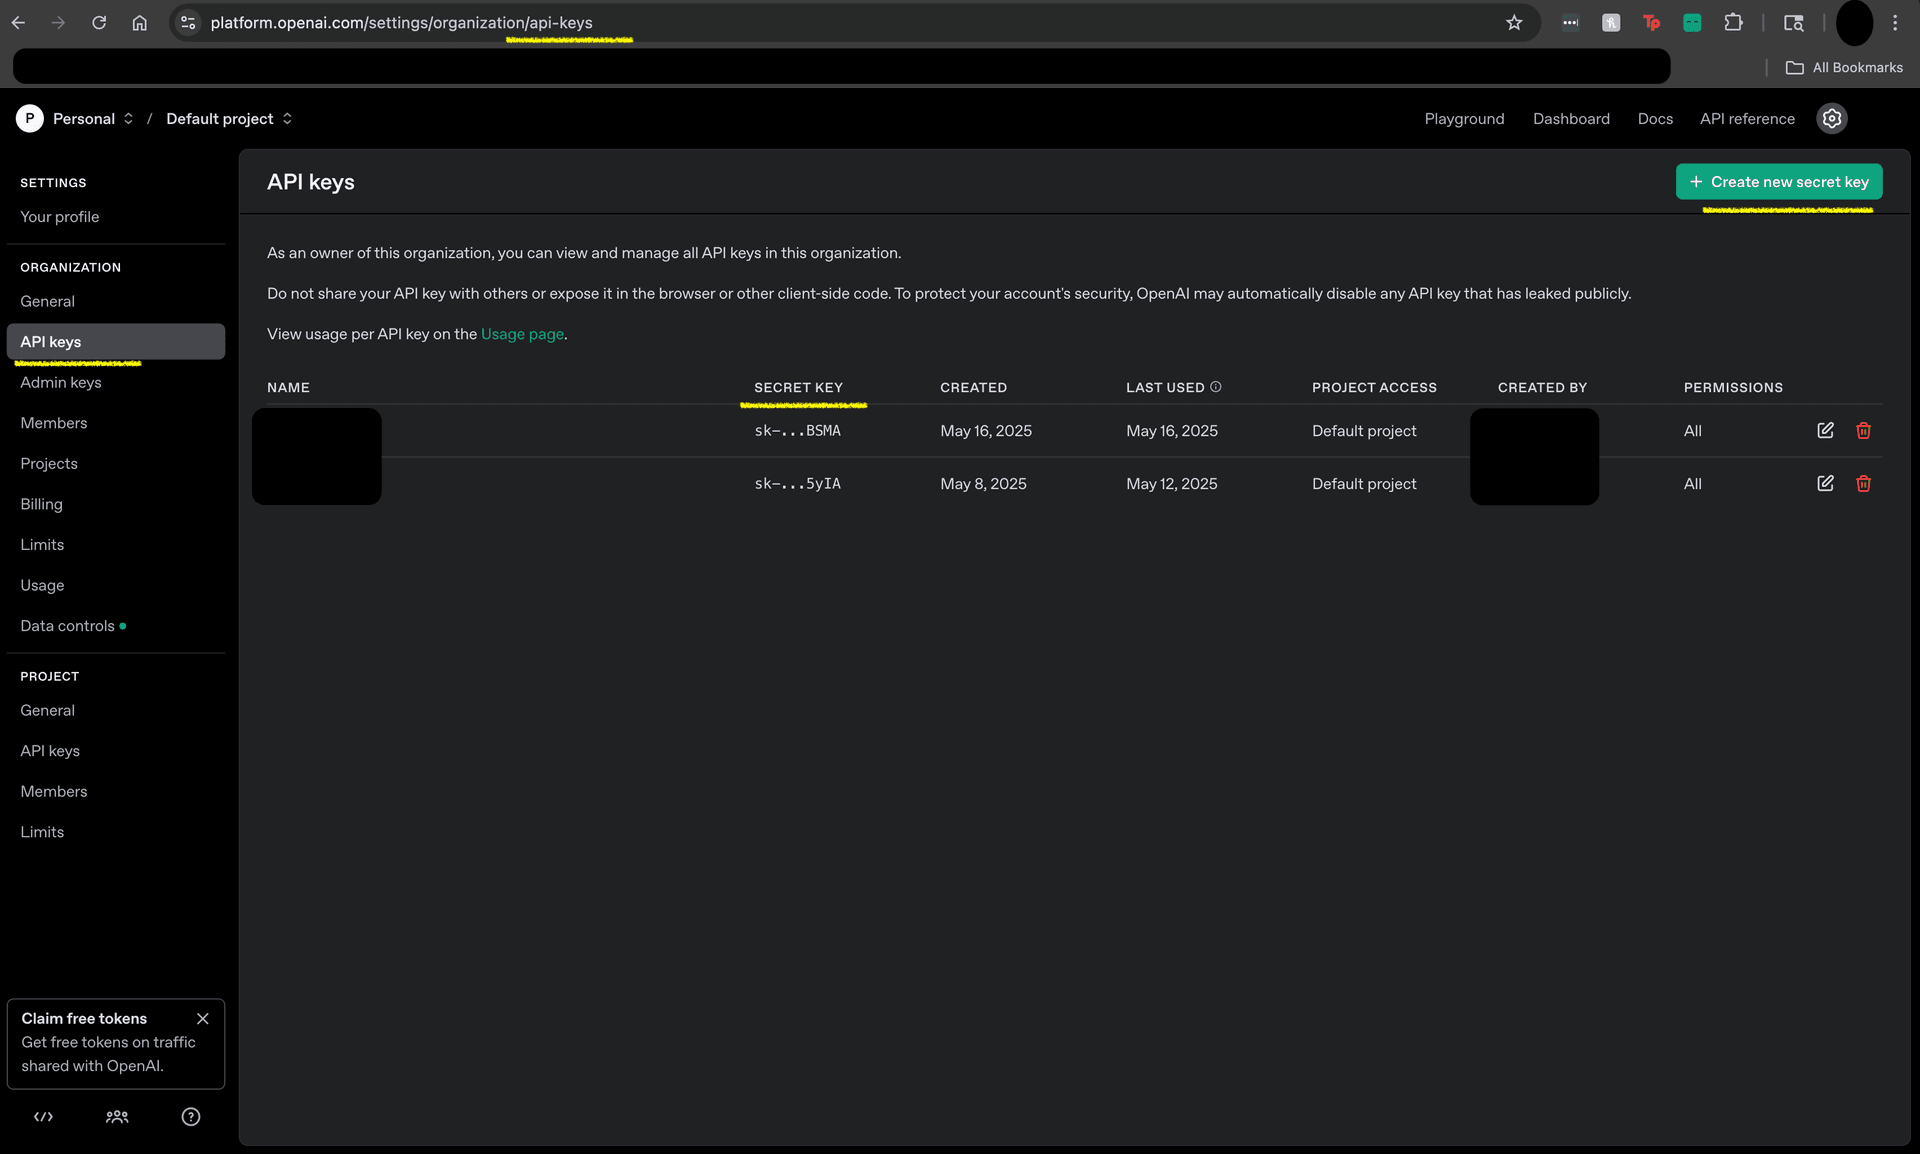Image resolution: width=1920 pixels, height=1154 pixels.
Task: Click the browser address bar URL
Action: pyautogui.click(x=401, y=22)
